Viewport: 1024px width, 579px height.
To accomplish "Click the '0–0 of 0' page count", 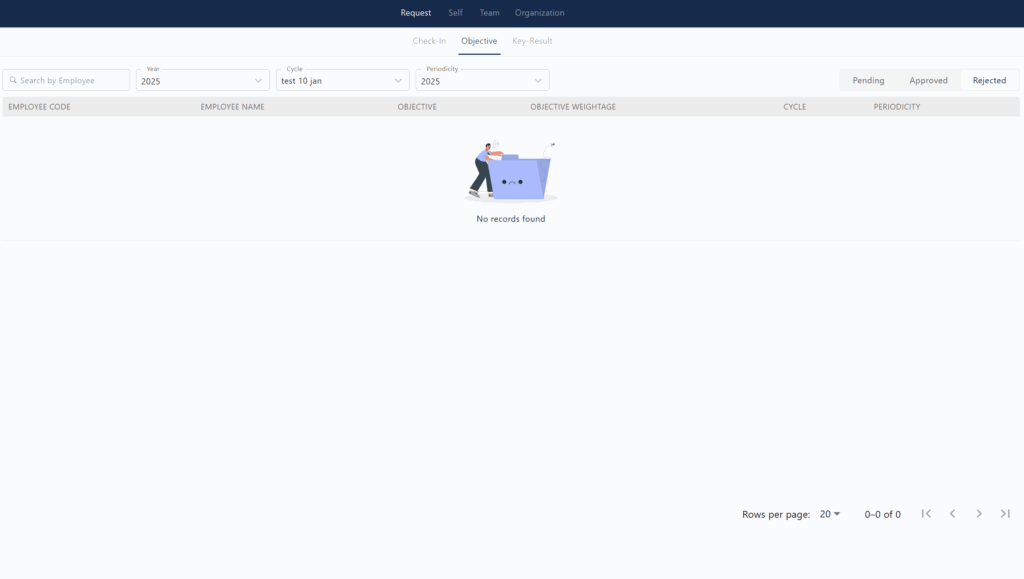I will coord(882,514).
